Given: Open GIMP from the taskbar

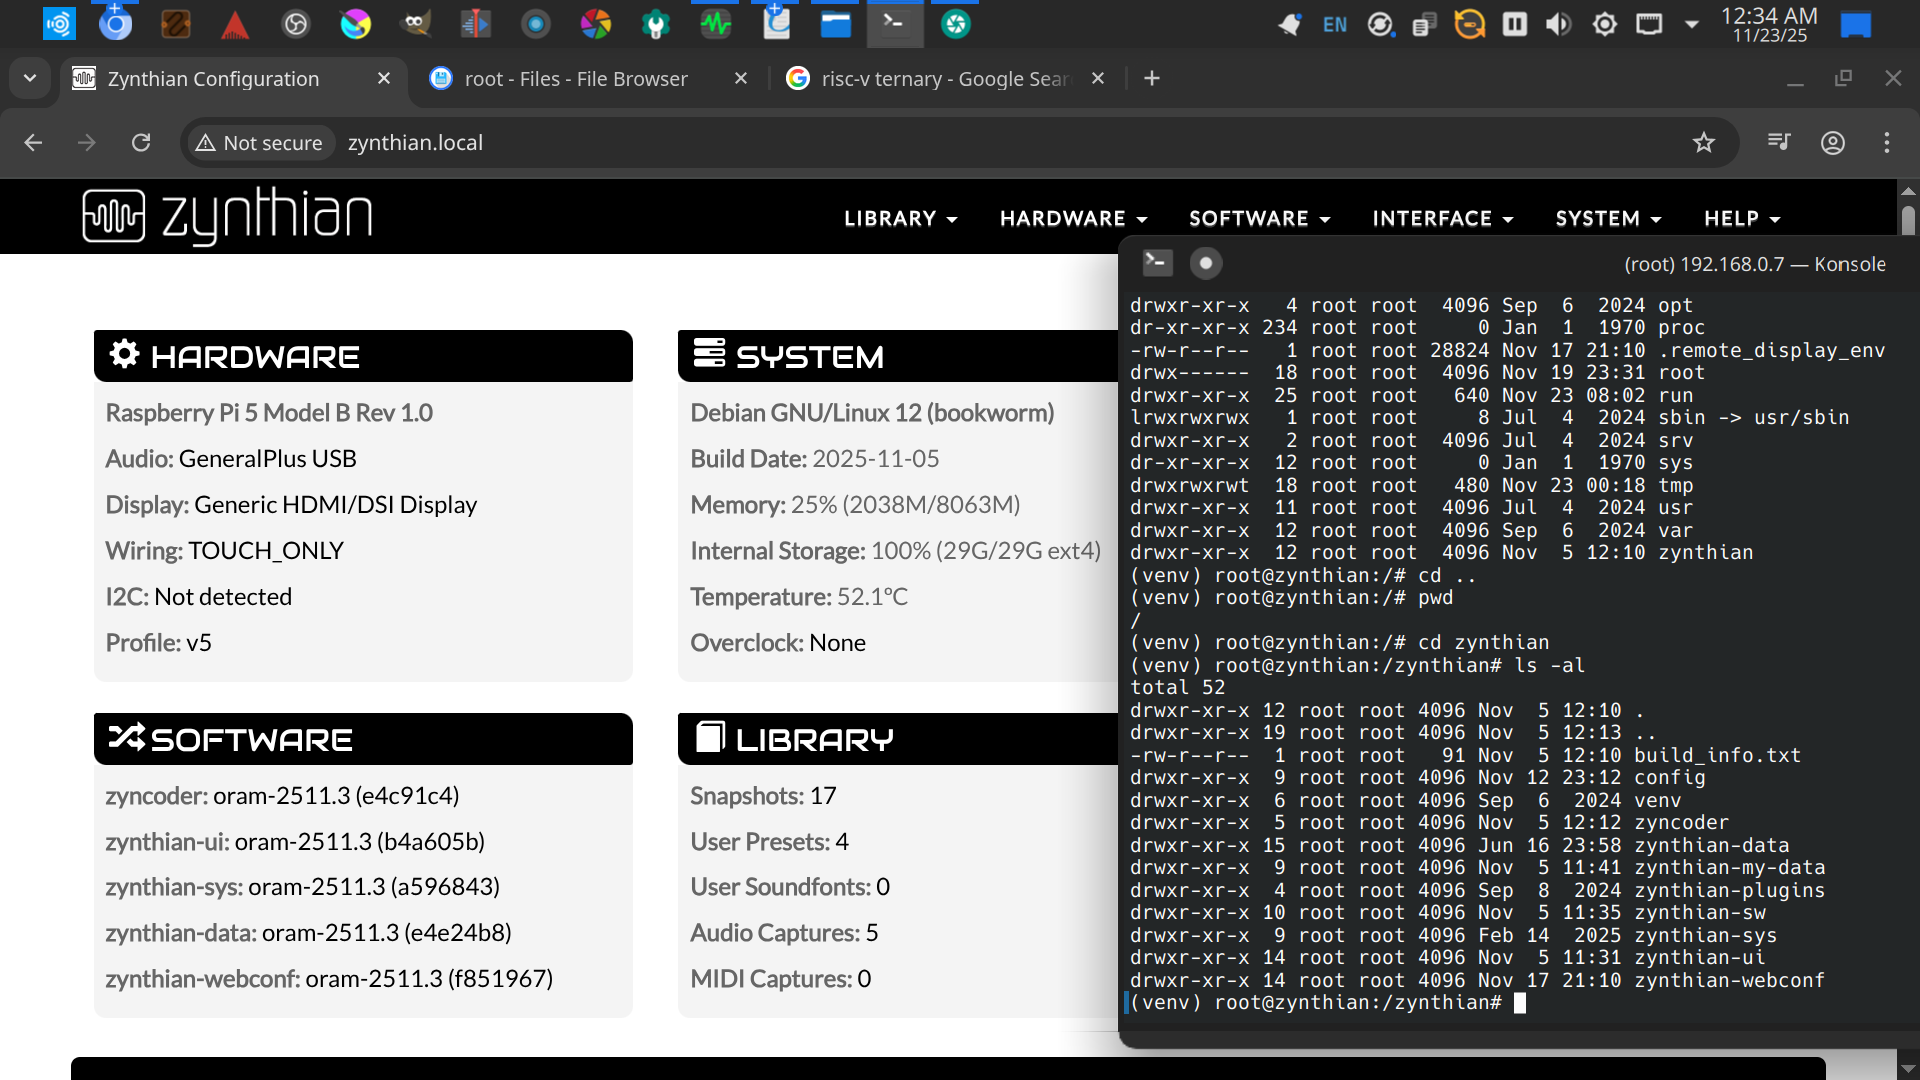Looking at the screenshot, I should coord(415,23).
